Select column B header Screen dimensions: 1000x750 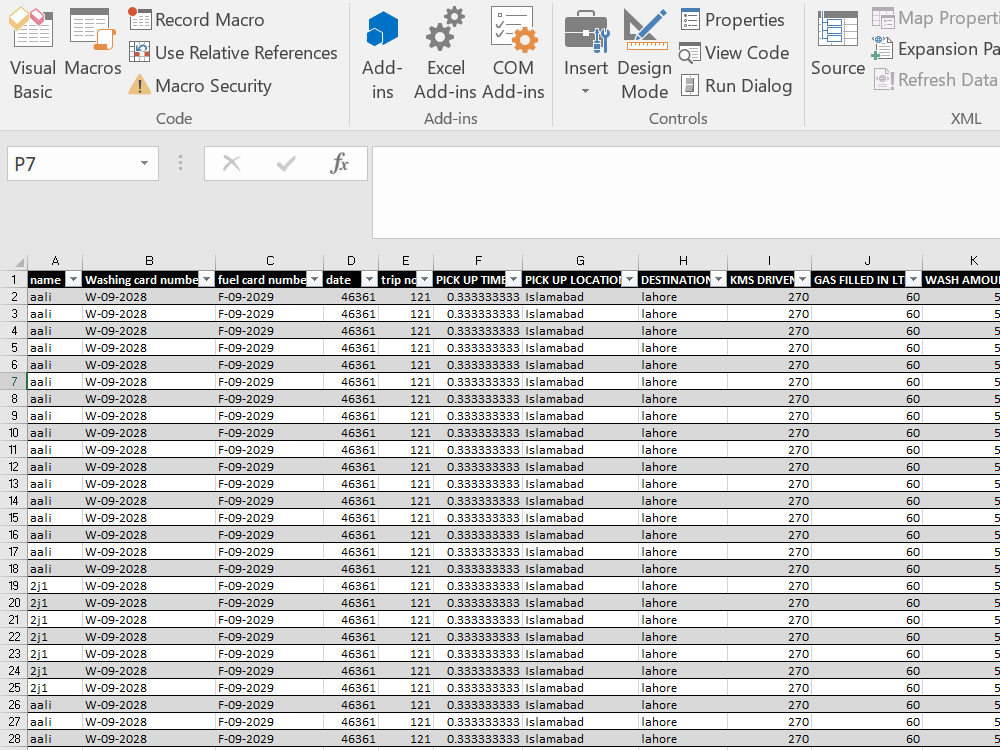[x=149, y=261]
